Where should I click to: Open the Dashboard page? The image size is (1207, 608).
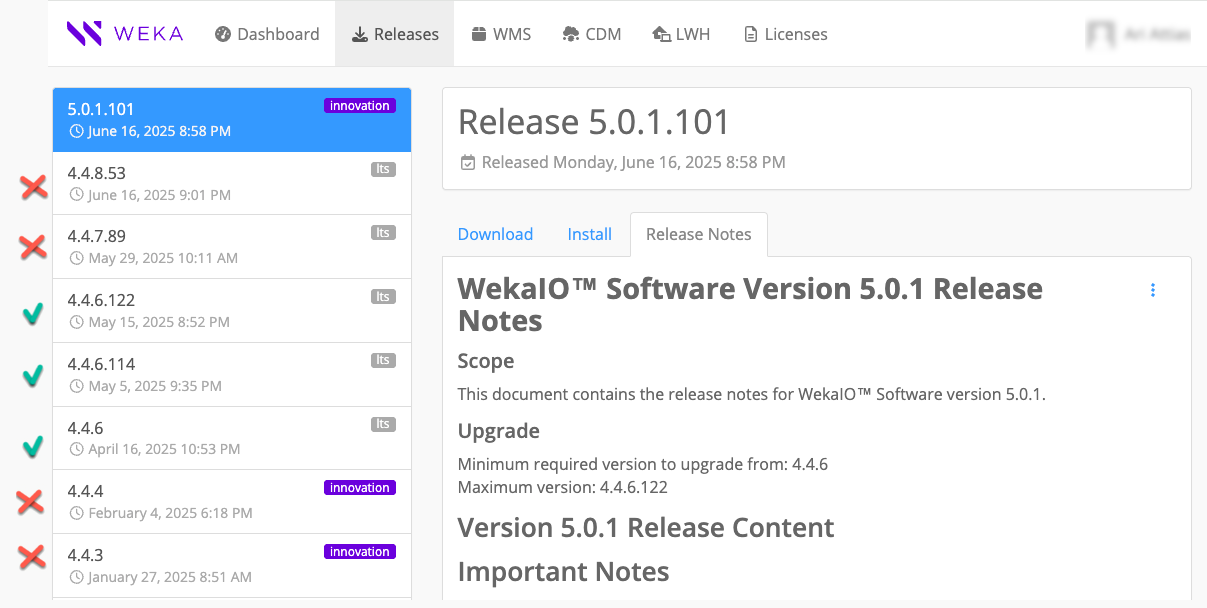tap(267, 34)
